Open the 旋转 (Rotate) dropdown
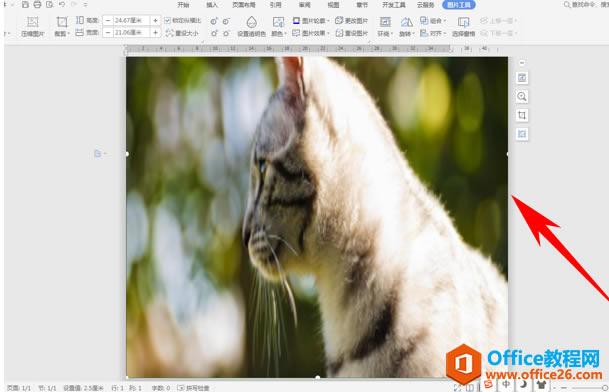Image resolution: width=609 pixels, height=392 pixels. point(406,26)
